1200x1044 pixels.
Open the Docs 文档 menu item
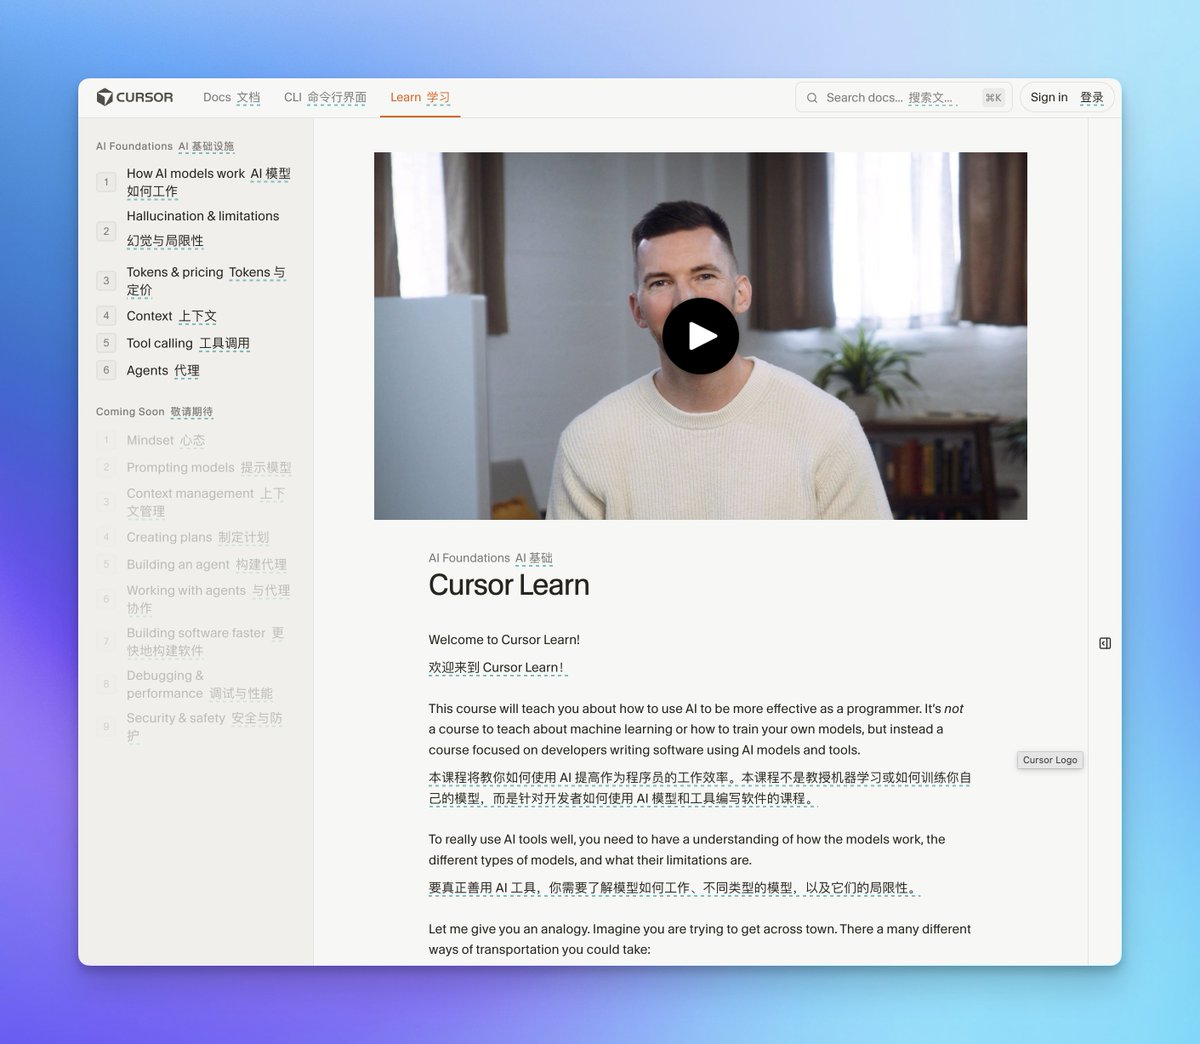click(x=231, y=97)
